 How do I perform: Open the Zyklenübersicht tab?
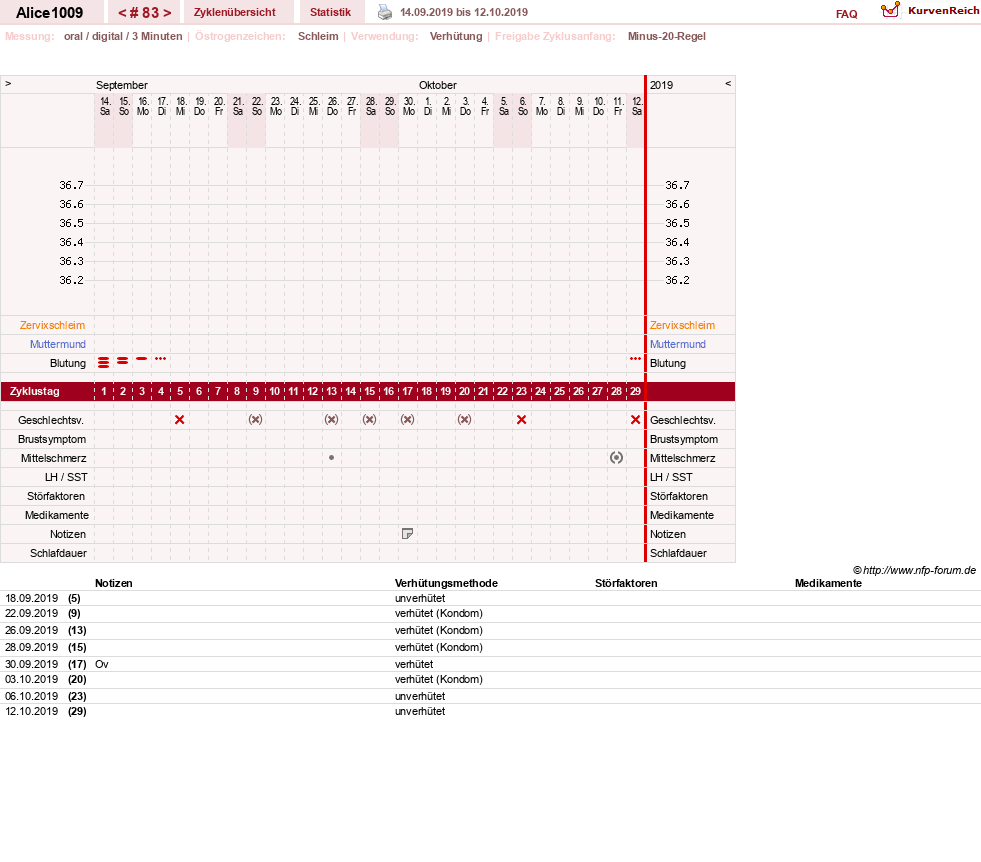pyautogui.click(x=235, y=12)
